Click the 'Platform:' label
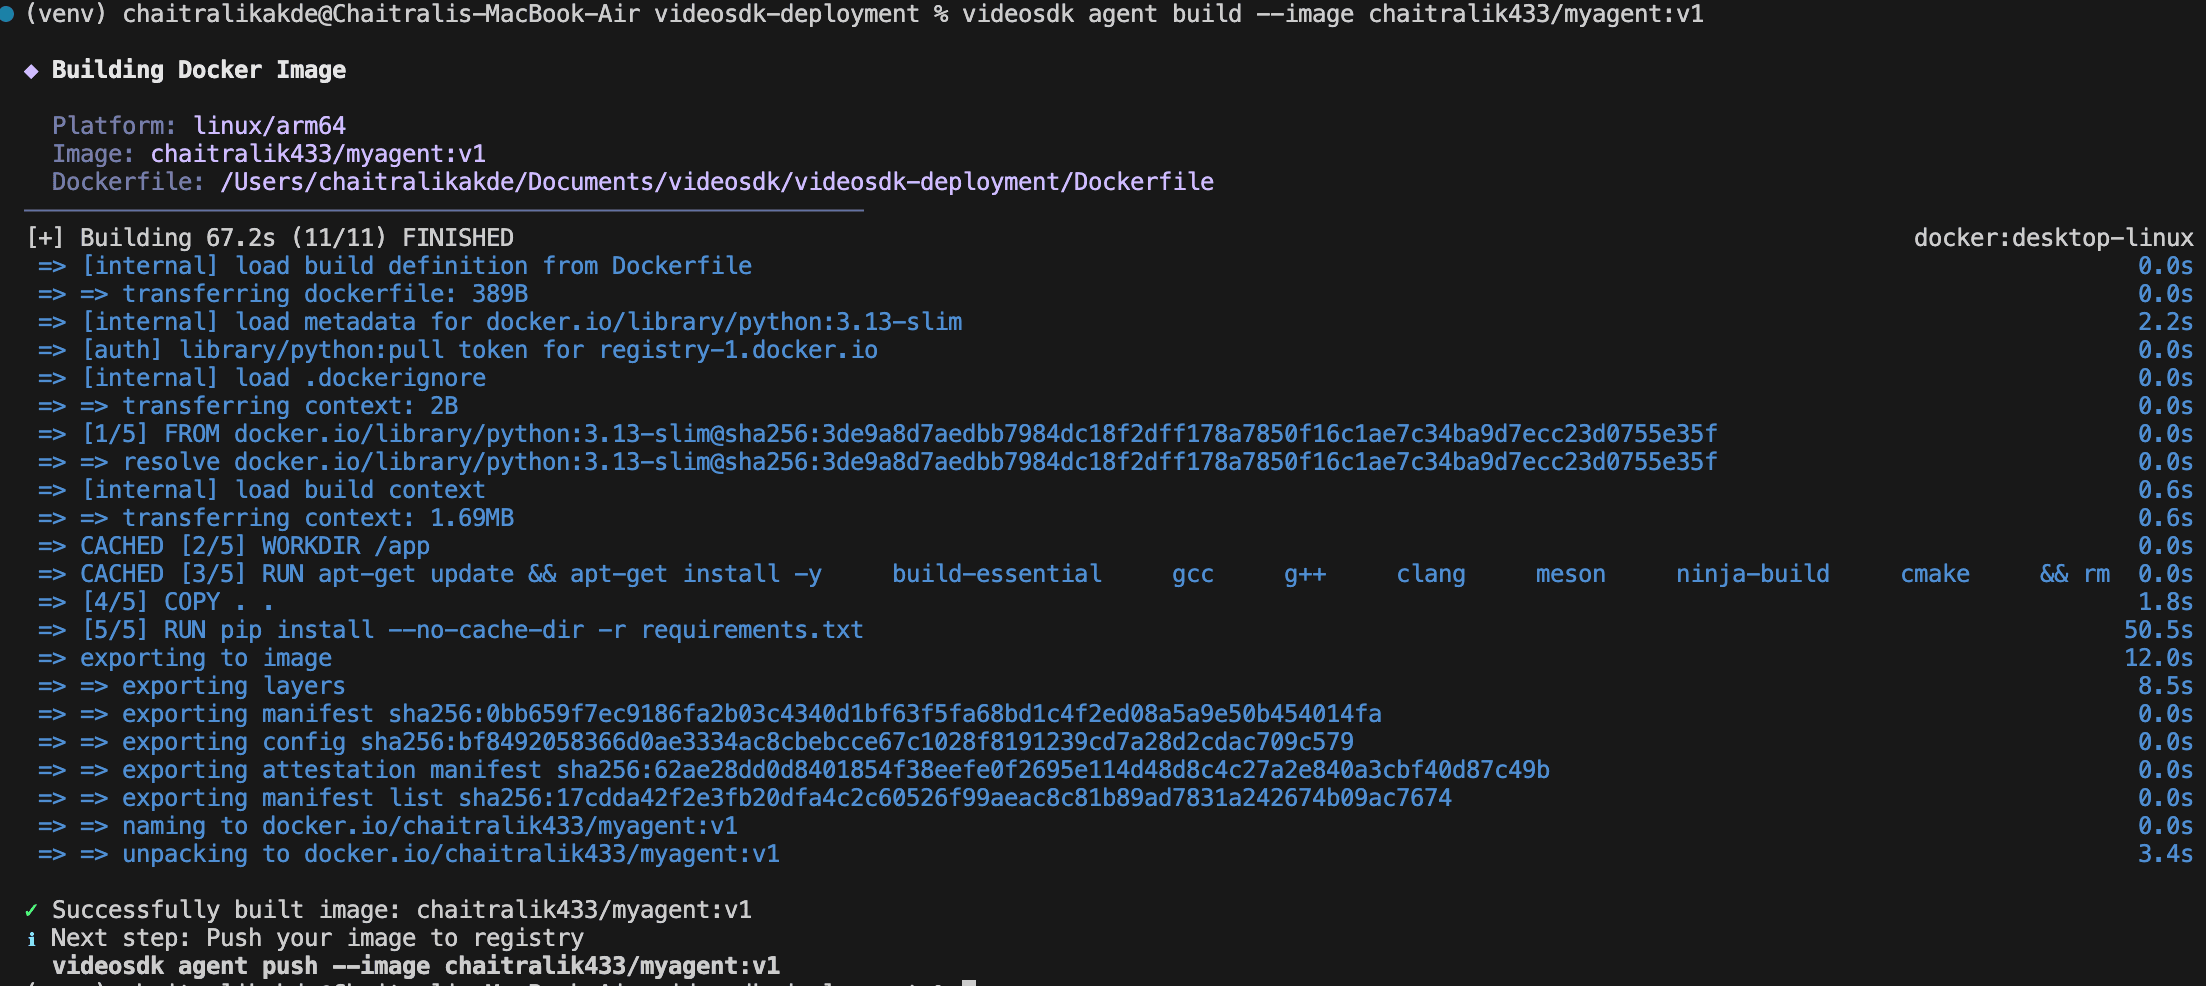 click(x=114, y=126)
